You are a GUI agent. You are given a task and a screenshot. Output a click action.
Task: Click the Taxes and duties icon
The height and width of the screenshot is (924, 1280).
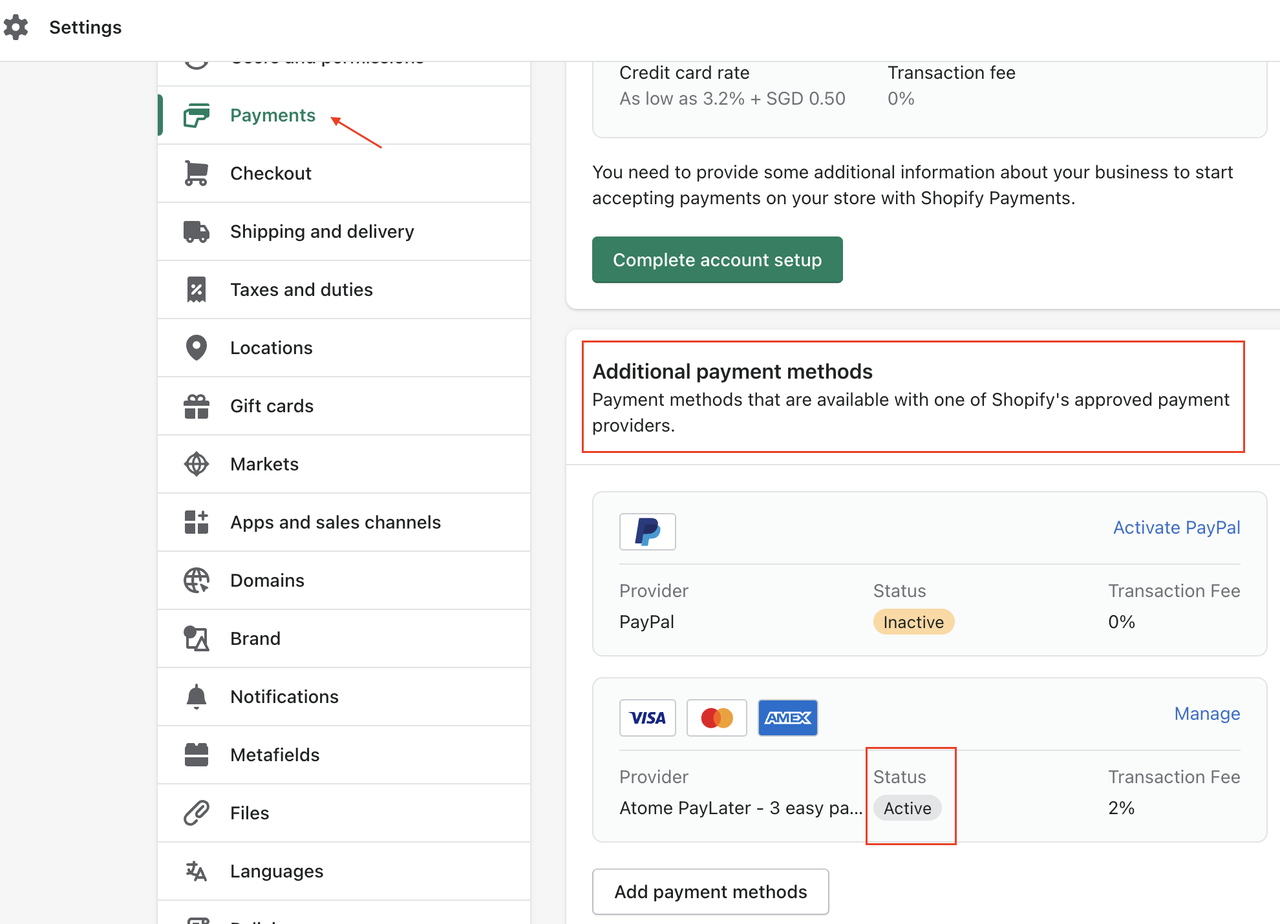(x=197, y=289)
